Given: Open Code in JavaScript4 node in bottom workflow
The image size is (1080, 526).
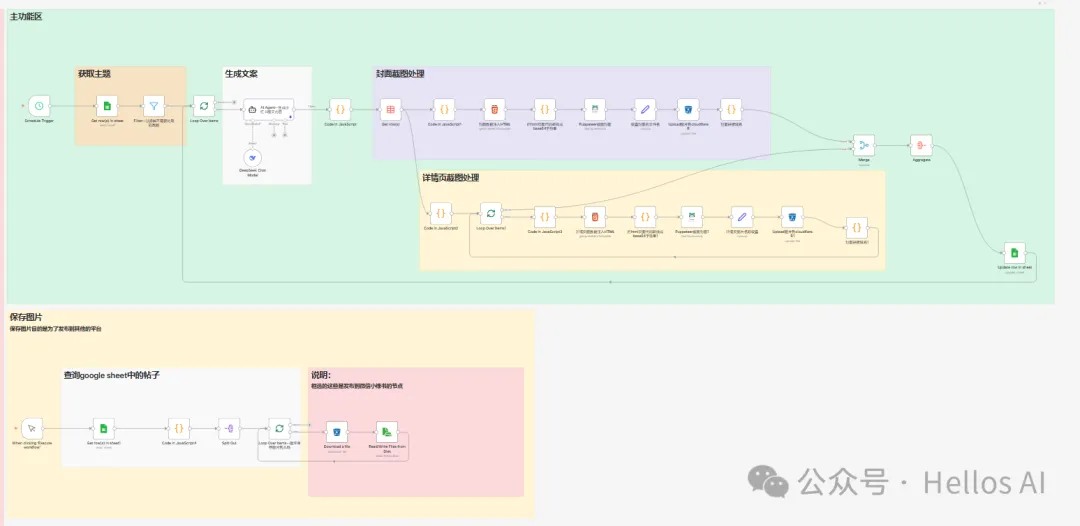Looking at the screenshot, I should coord(179,427).
